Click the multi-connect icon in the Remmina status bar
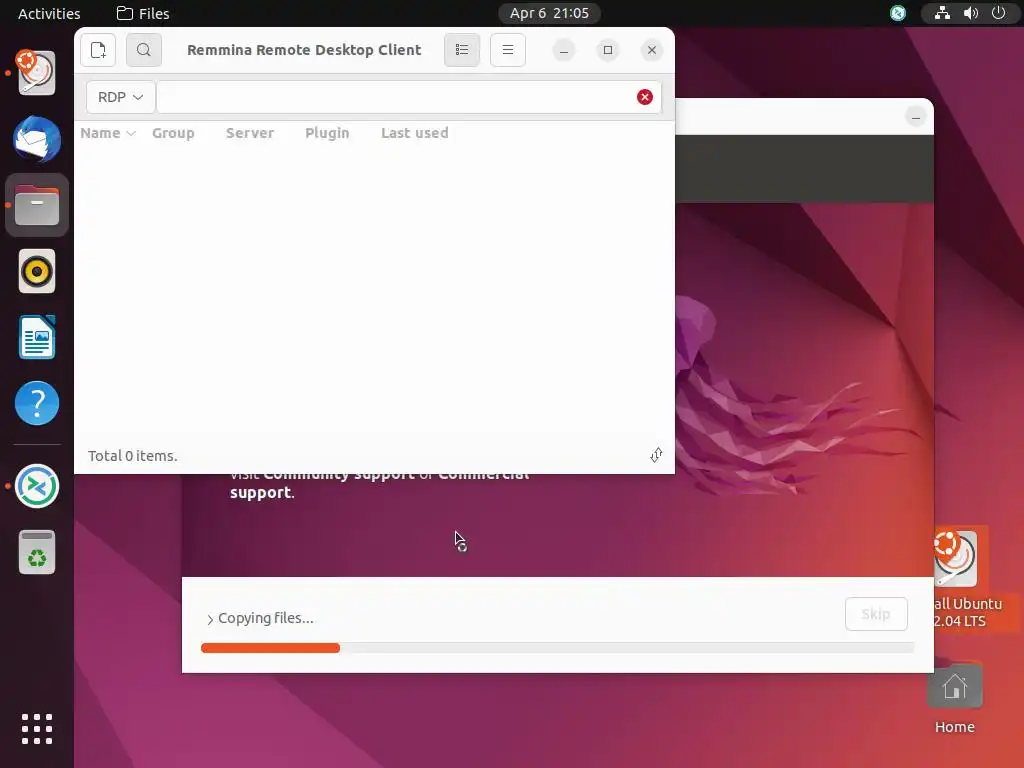1024x768 pixels. click(x=656, y=455)
